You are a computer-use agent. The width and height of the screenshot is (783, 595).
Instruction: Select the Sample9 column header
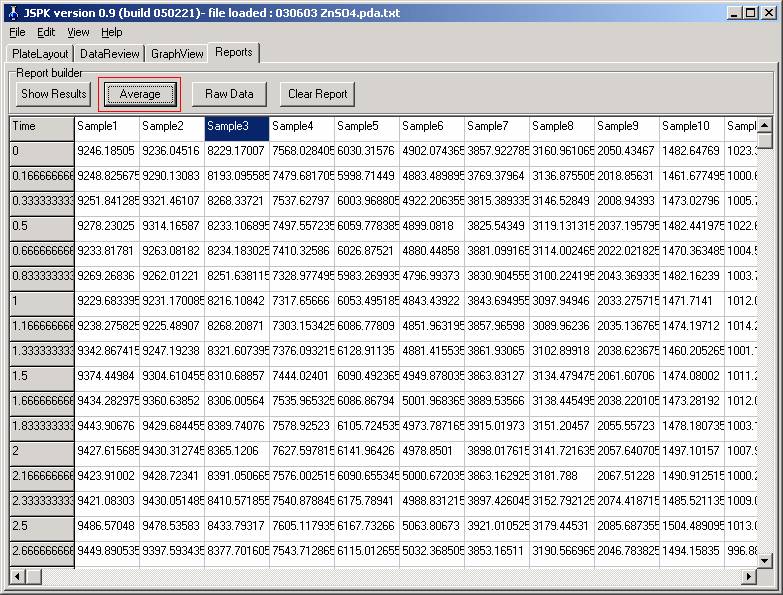tap(626, 129)
